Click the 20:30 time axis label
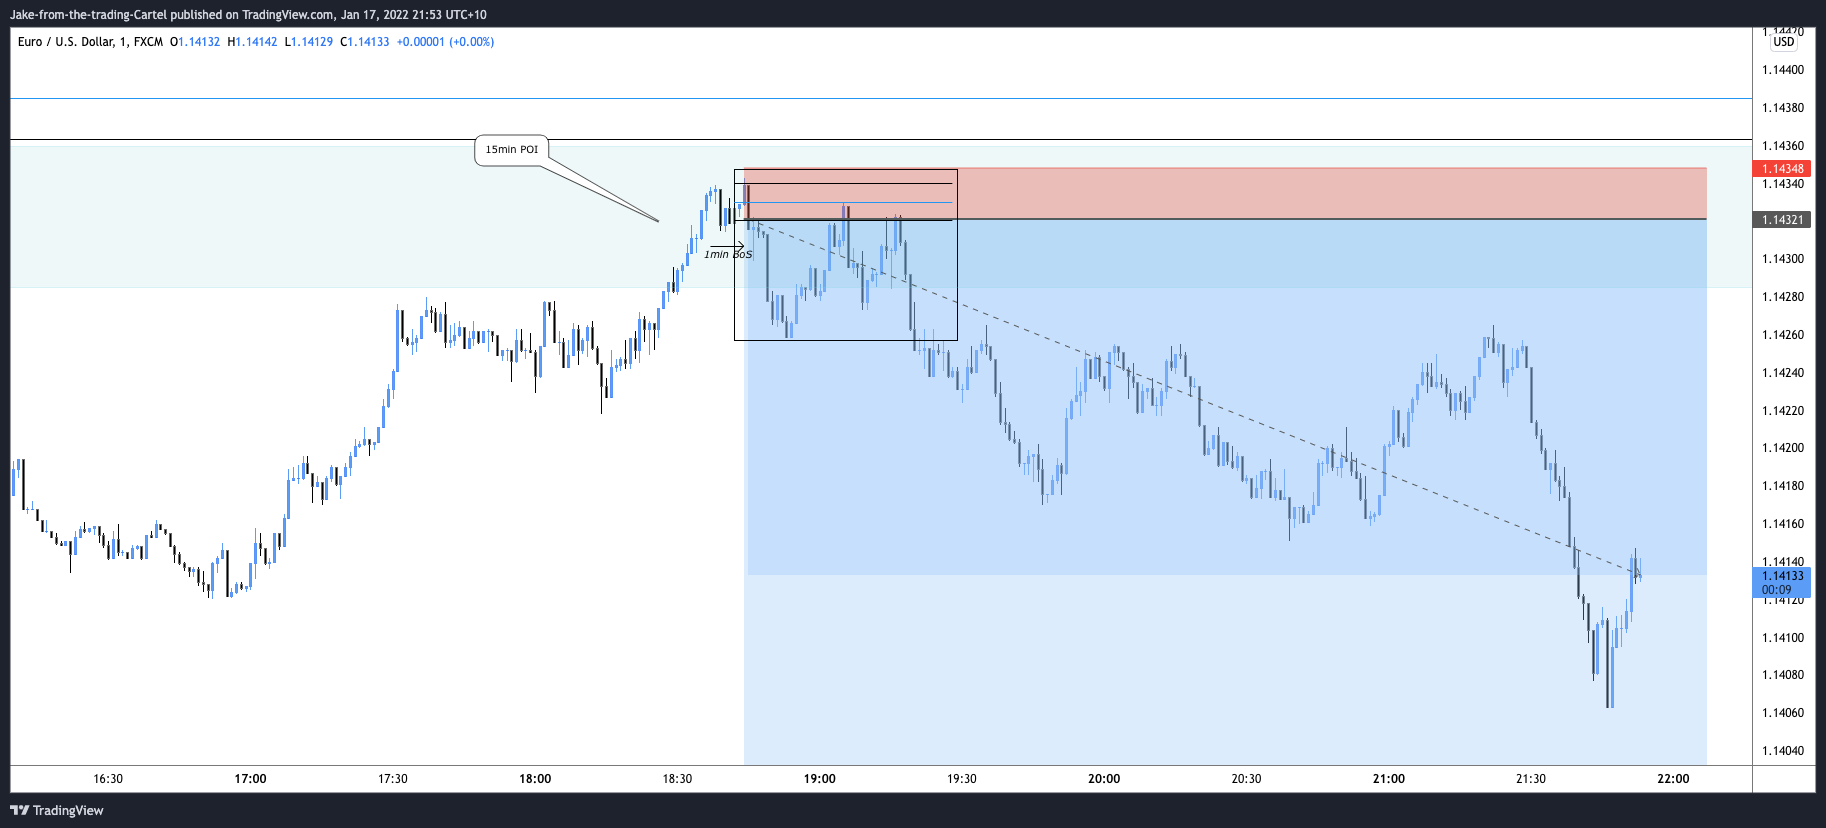1826x828 pixels. tap(1246, 779)
